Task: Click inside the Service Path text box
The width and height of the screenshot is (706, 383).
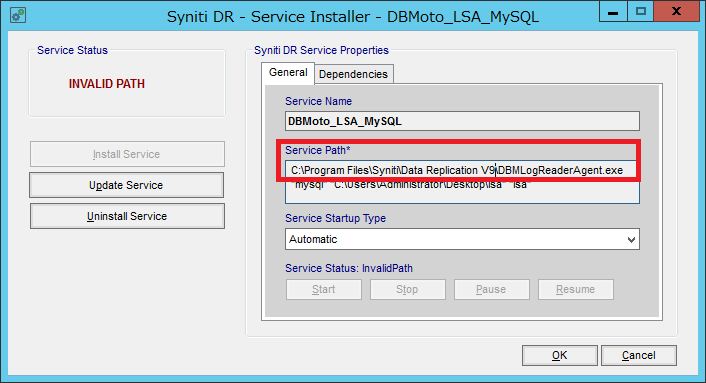Action: [462, 182]
